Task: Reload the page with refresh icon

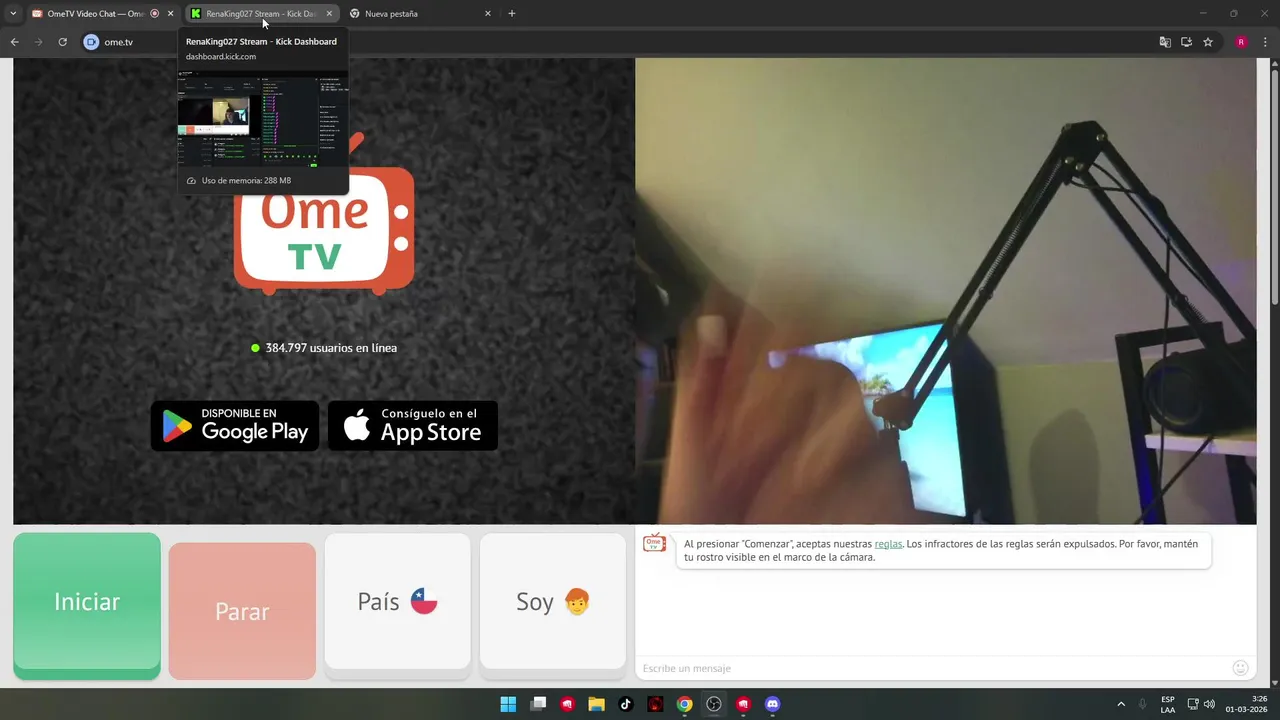Action: coord(62,42)
